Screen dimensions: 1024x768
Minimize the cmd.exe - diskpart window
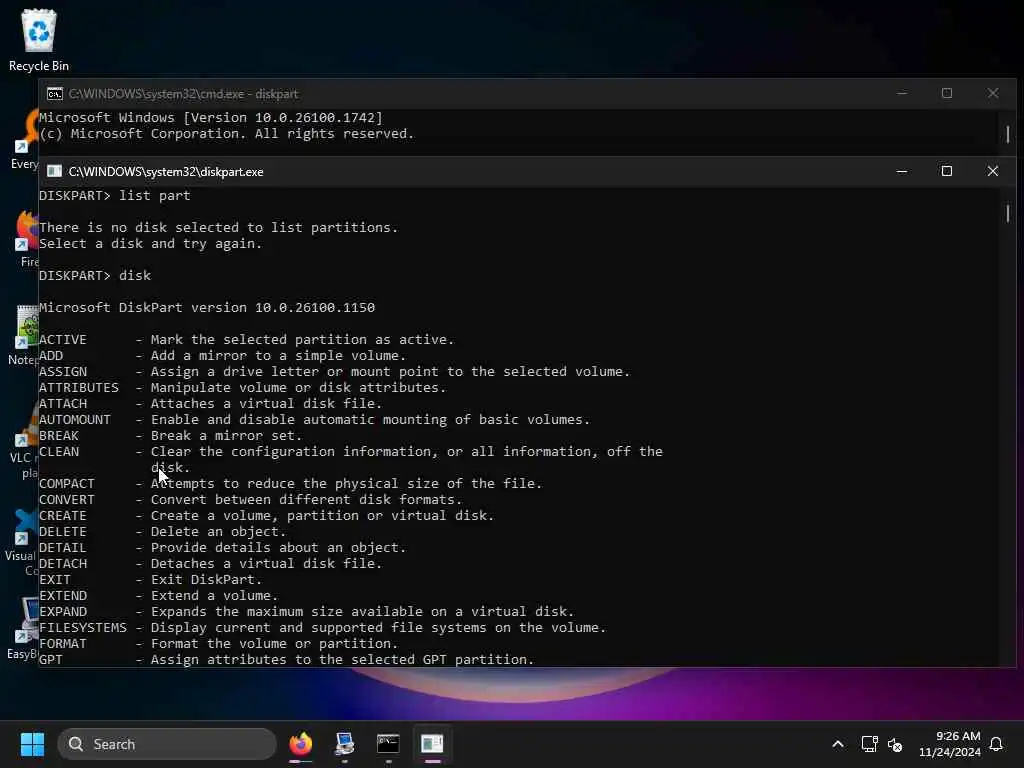click(902, 93)
